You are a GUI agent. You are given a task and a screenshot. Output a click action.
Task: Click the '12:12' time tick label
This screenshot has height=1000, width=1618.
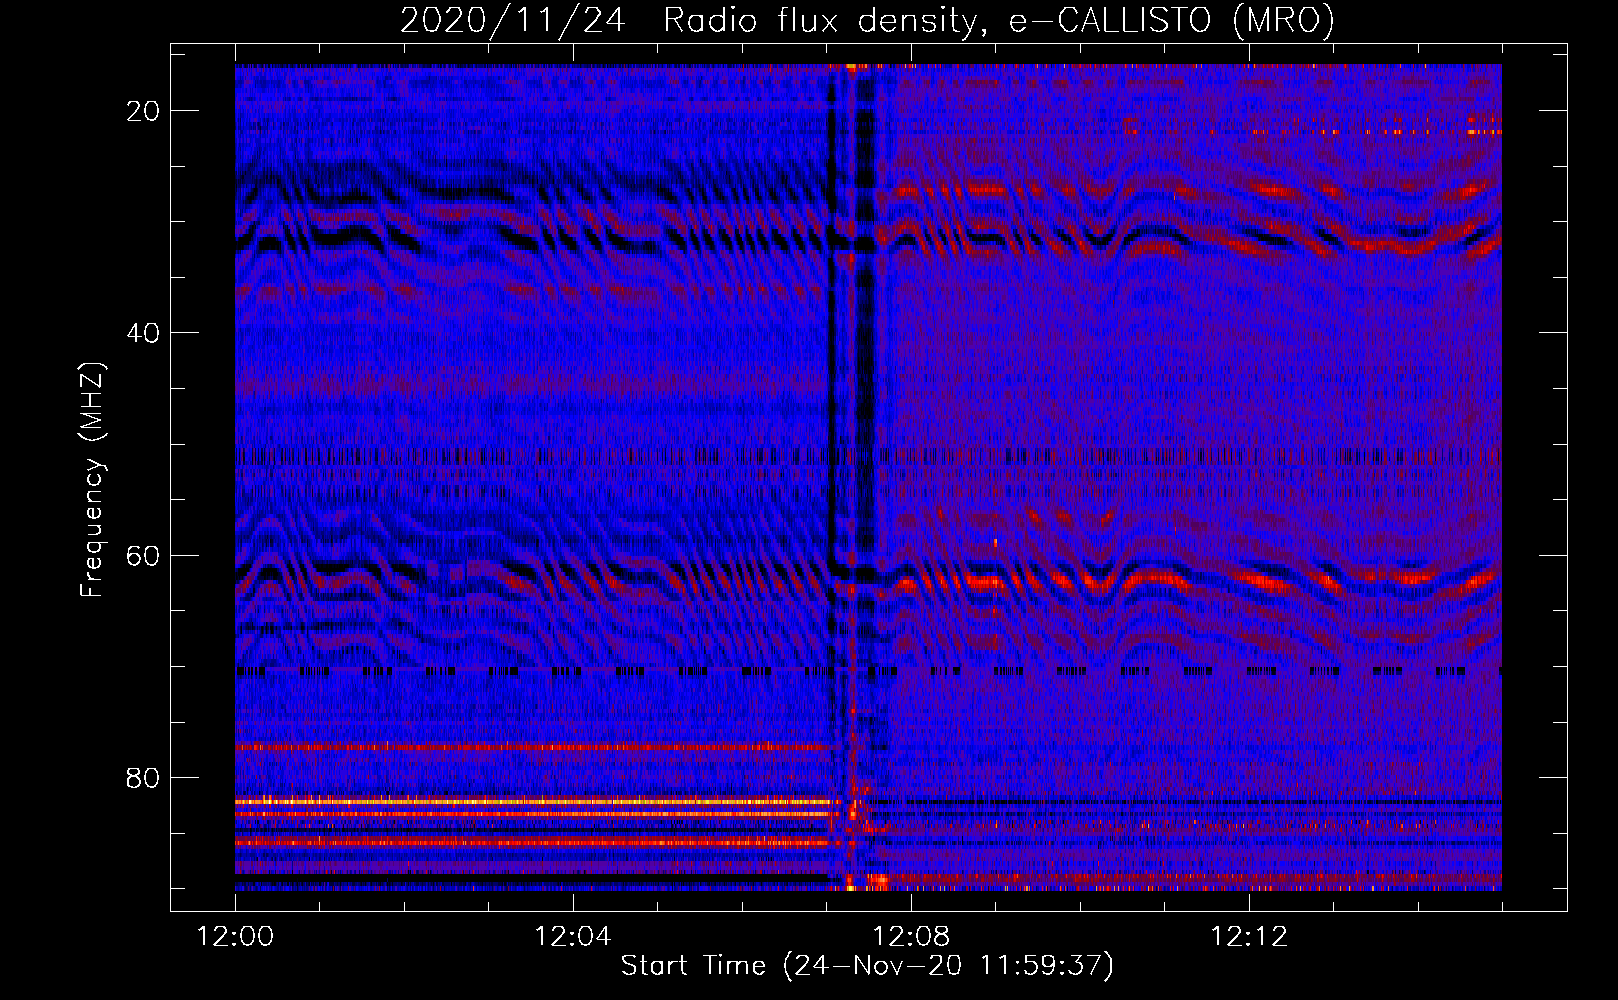point(1249,937)
